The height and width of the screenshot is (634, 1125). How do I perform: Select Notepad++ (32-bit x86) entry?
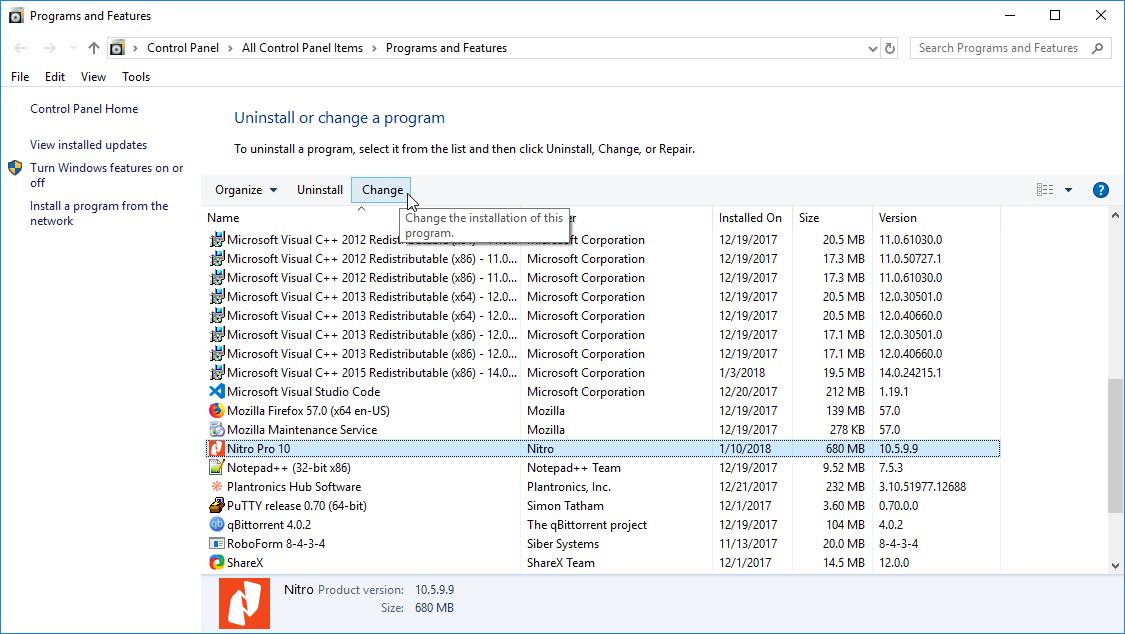(x=288, y=468)
